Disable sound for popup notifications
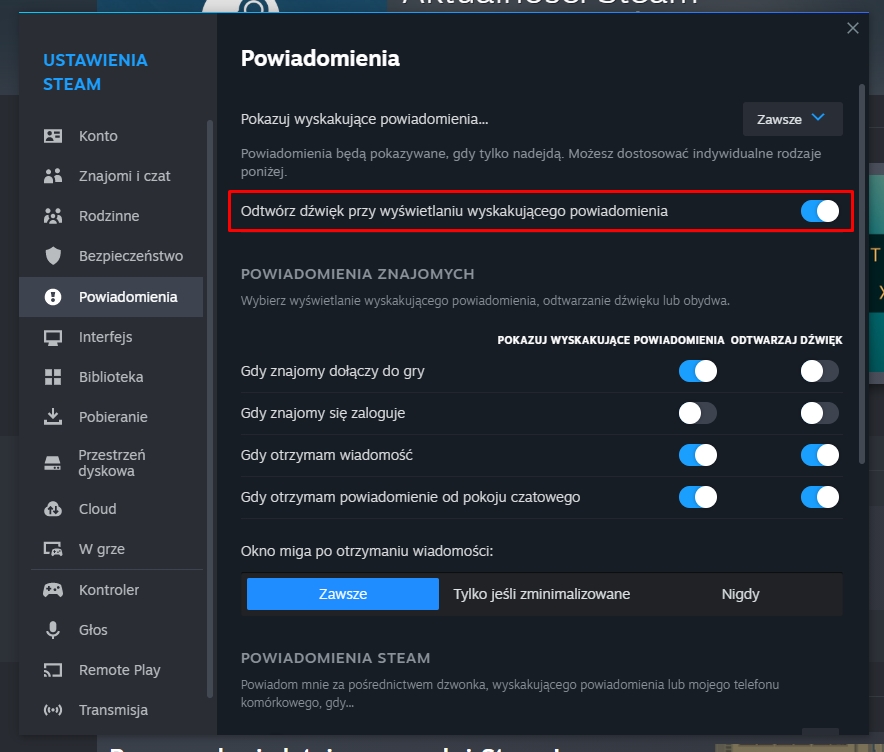The height and width of the screenshot is (752, 884). [x=819, y=211]
